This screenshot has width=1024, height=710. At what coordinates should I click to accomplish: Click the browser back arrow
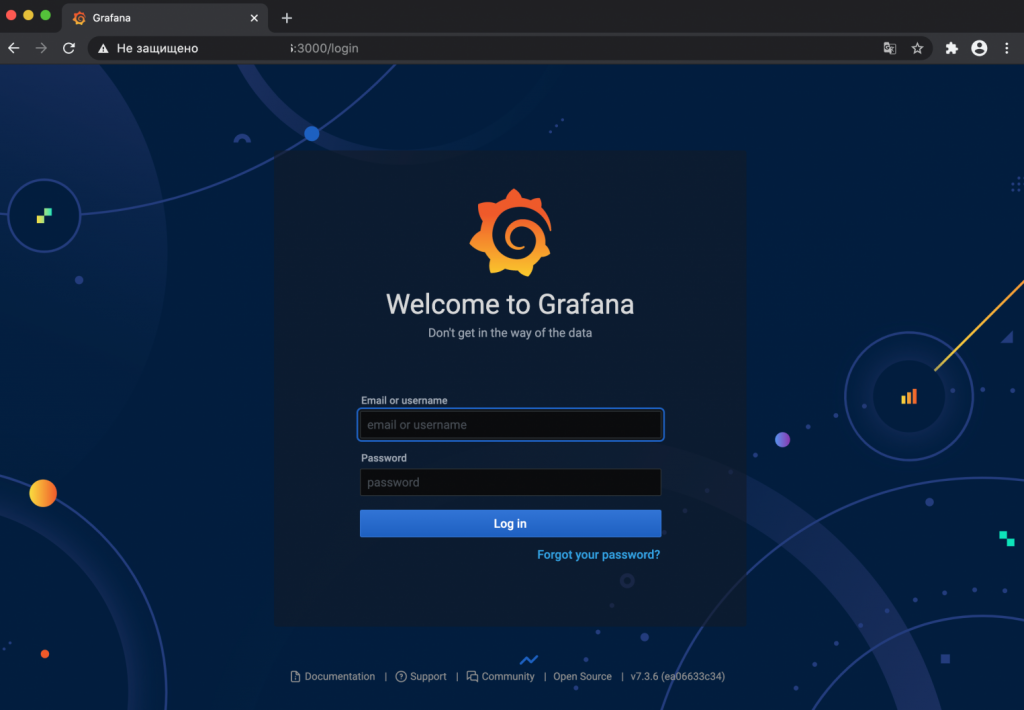(14, 48)
